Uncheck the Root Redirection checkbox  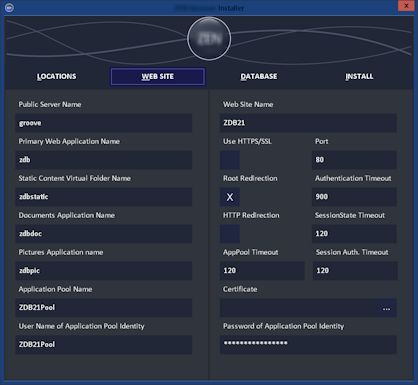click(x=230, y=197)
